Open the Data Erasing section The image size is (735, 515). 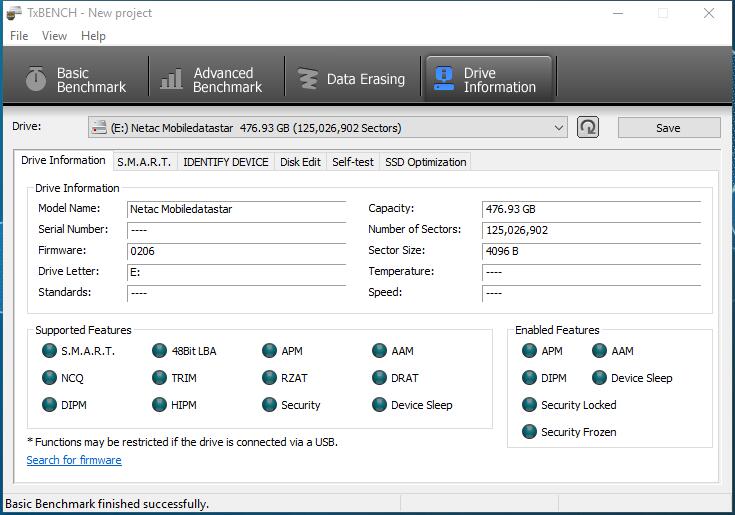click(352, 77)
